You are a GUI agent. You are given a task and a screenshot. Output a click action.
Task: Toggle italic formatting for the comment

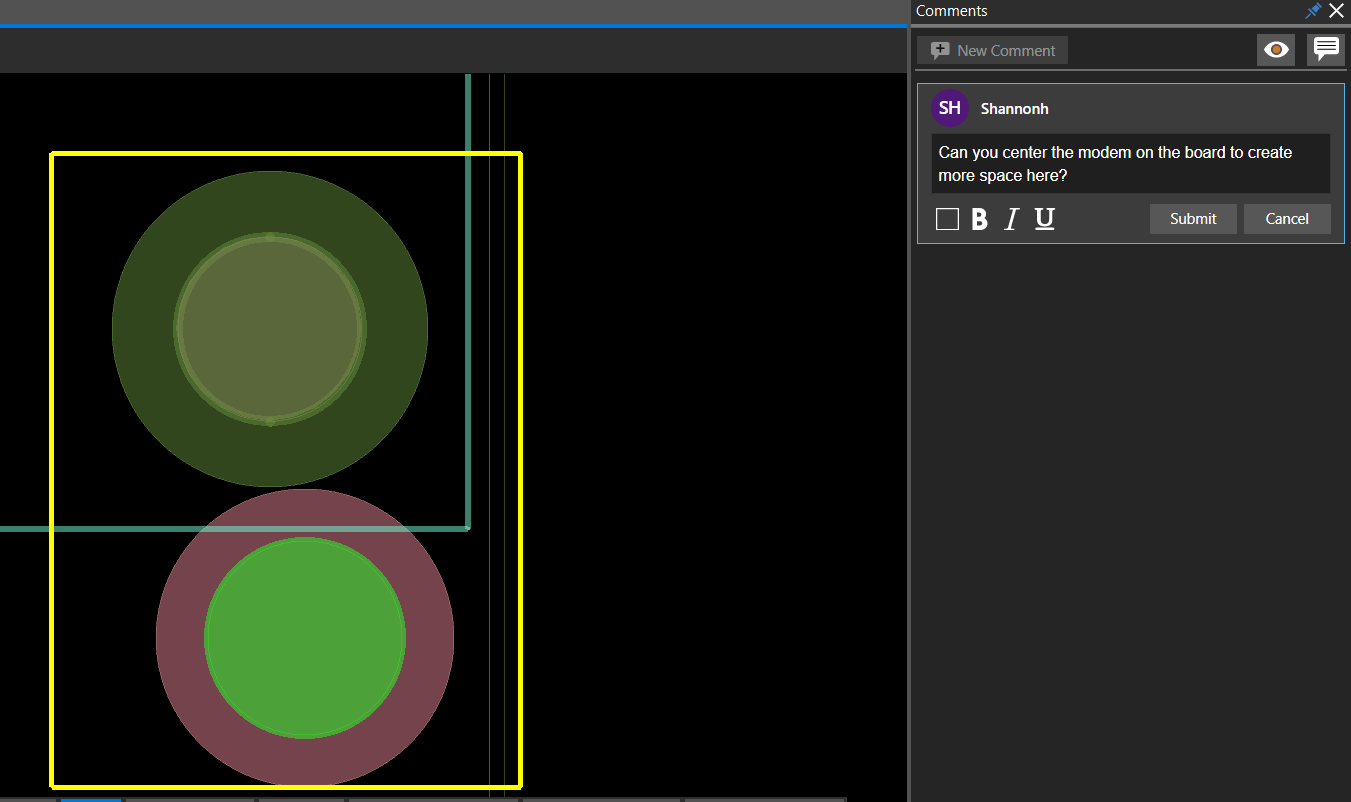coord(1011,219)
